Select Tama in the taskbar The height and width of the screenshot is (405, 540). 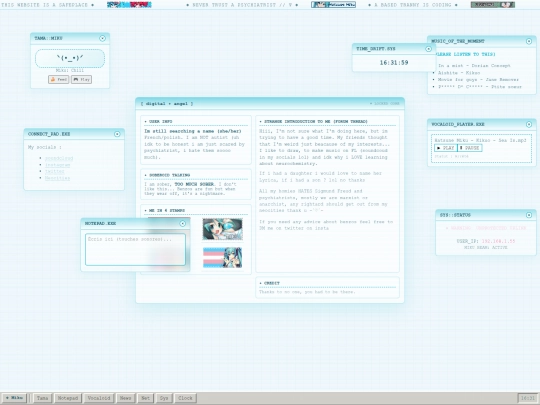pyautogui.click(x=42, y=398)
